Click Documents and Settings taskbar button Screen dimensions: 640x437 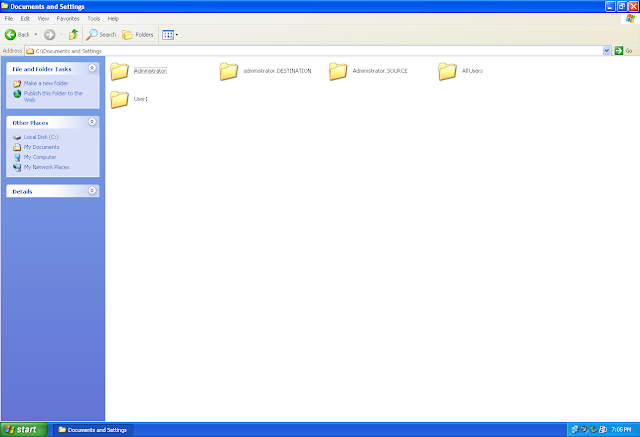93,430
